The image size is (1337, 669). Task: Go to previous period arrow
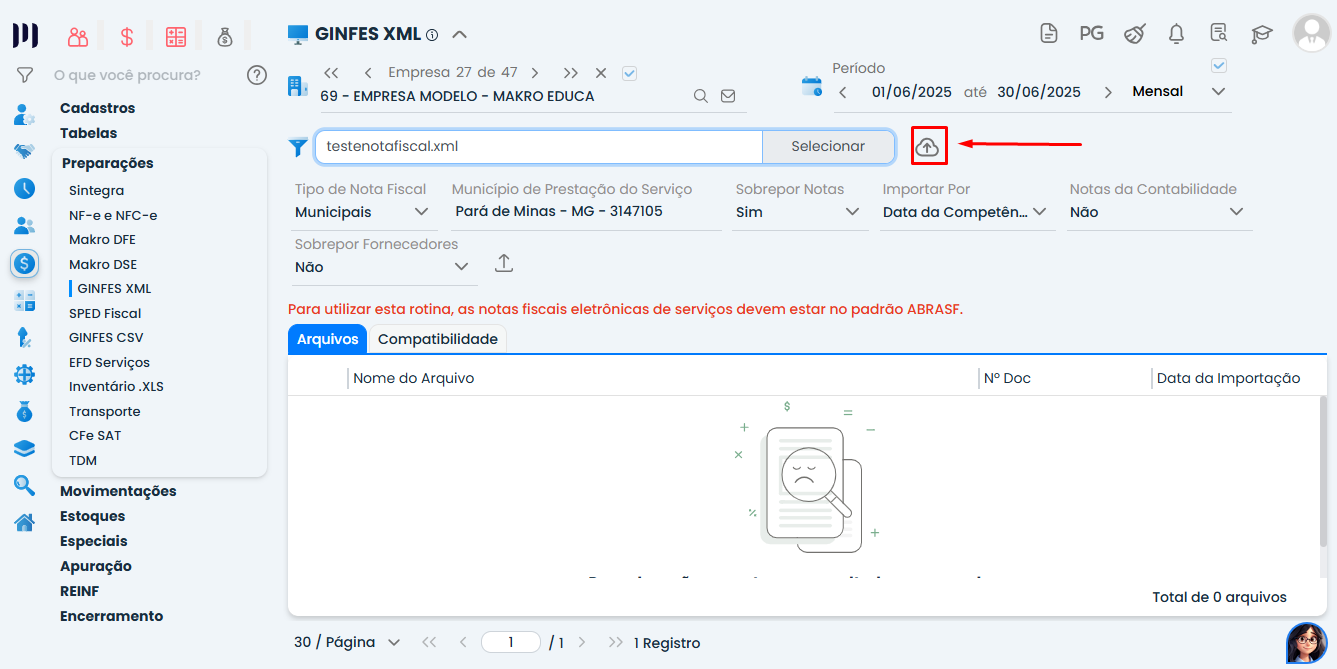click(x=843, y=92)
